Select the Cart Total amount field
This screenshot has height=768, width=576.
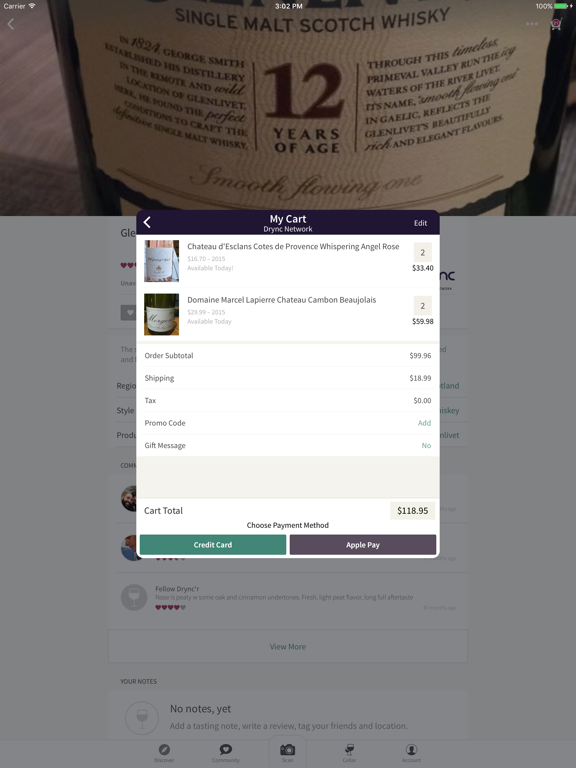[412, 510]
